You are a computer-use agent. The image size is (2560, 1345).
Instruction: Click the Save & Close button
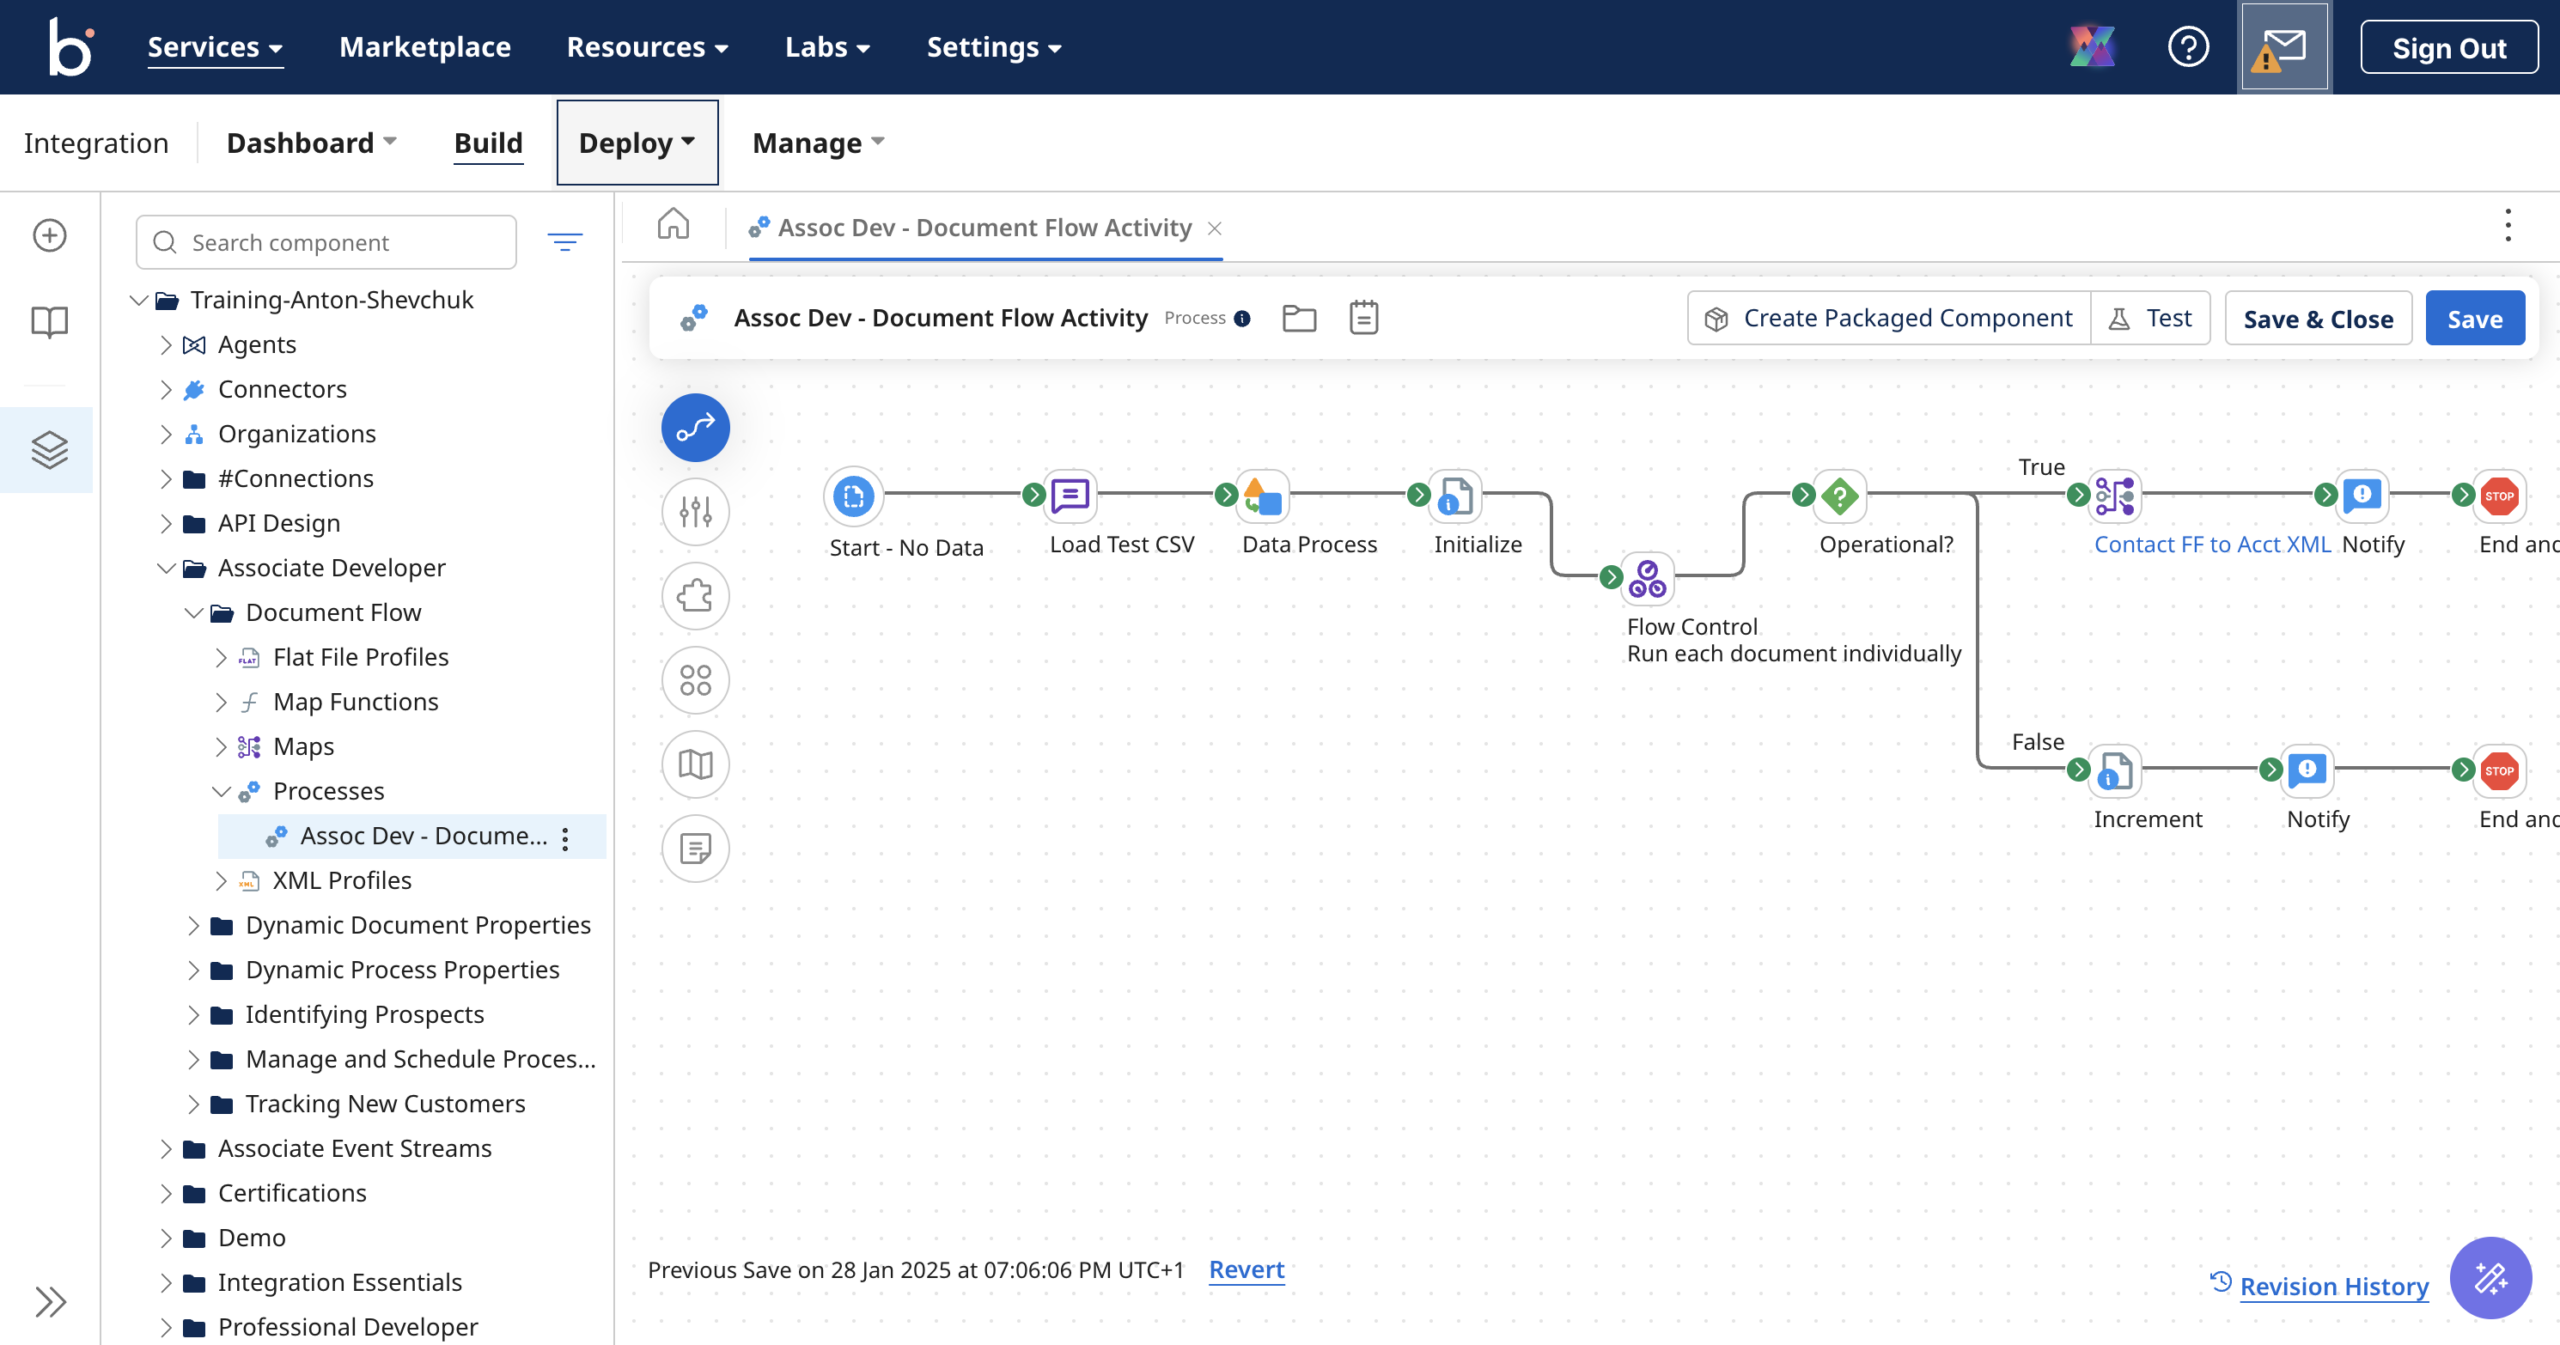2317,318
